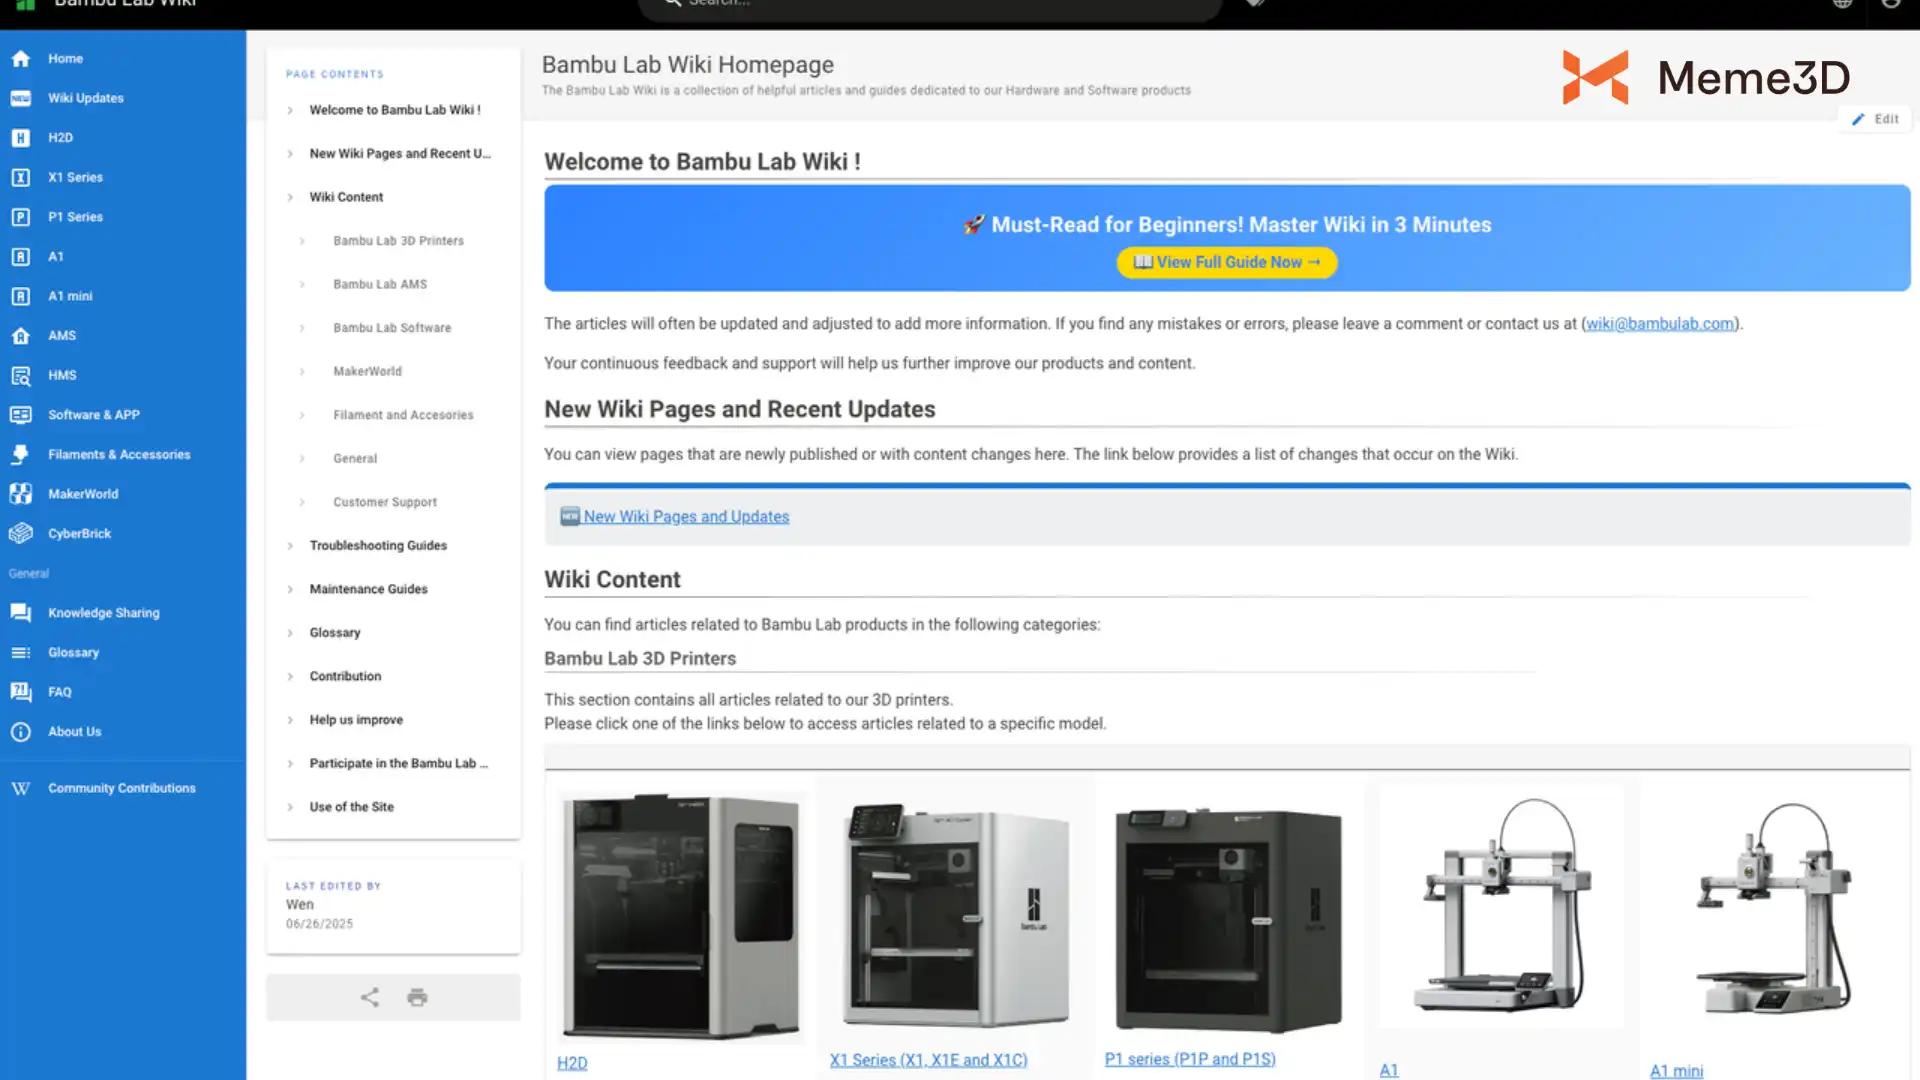
Task: Open the CyberBrick cube icon
Action: point(21,534)
